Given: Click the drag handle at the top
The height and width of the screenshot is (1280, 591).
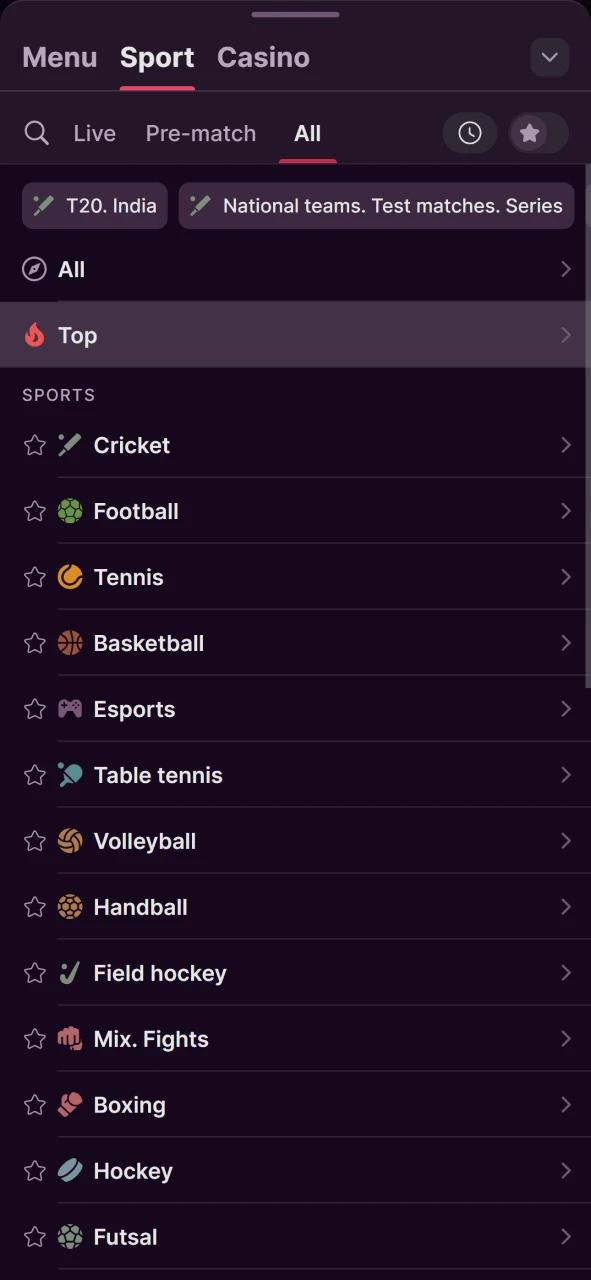Looking at the screenshot, I should point(295,14).
